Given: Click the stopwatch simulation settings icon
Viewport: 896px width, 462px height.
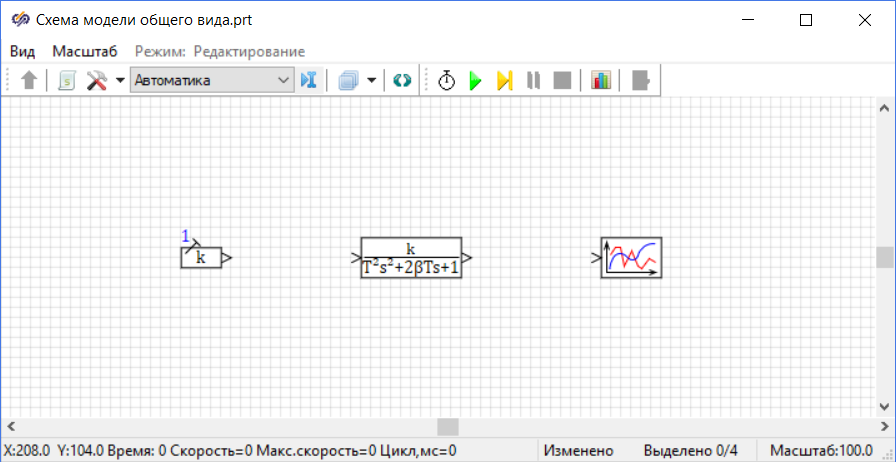Looking at the screenshot, I should coord(446,81).
